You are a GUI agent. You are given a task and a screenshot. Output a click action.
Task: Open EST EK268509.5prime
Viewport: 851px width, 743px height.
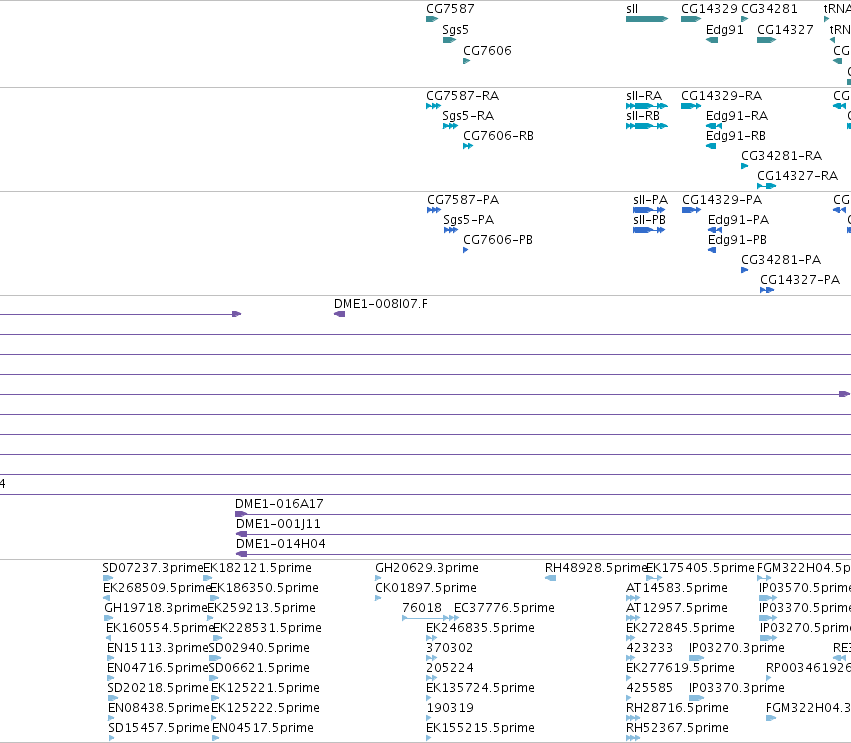pos(157,588)
